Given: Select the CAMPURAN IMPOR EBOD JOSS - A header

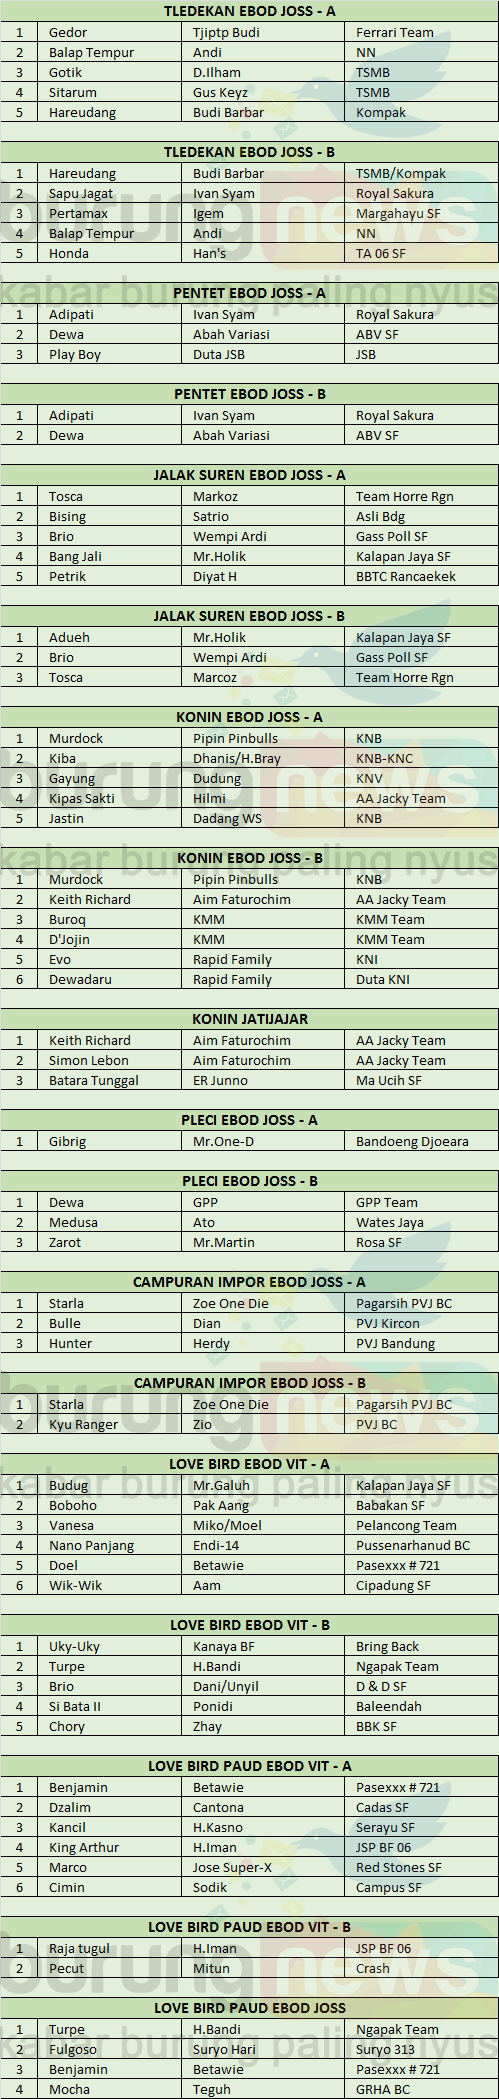Looking at the screenshot, I should (x=249, y=1282).
